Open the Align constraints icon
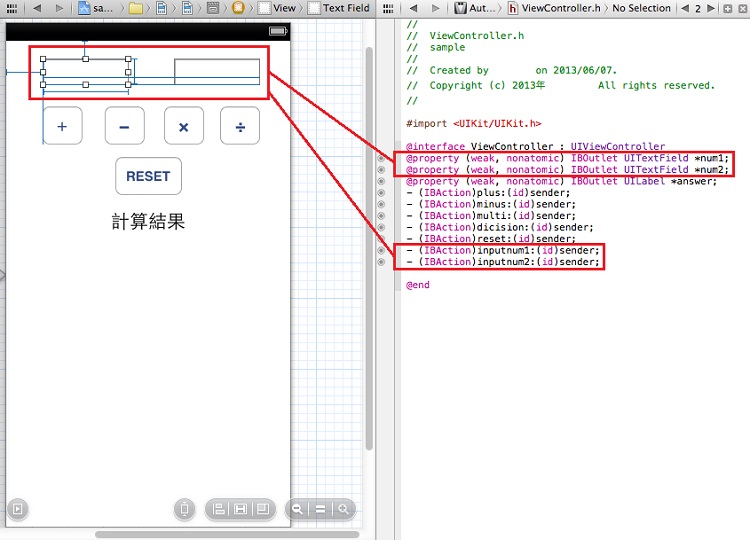 pos(218,509)
